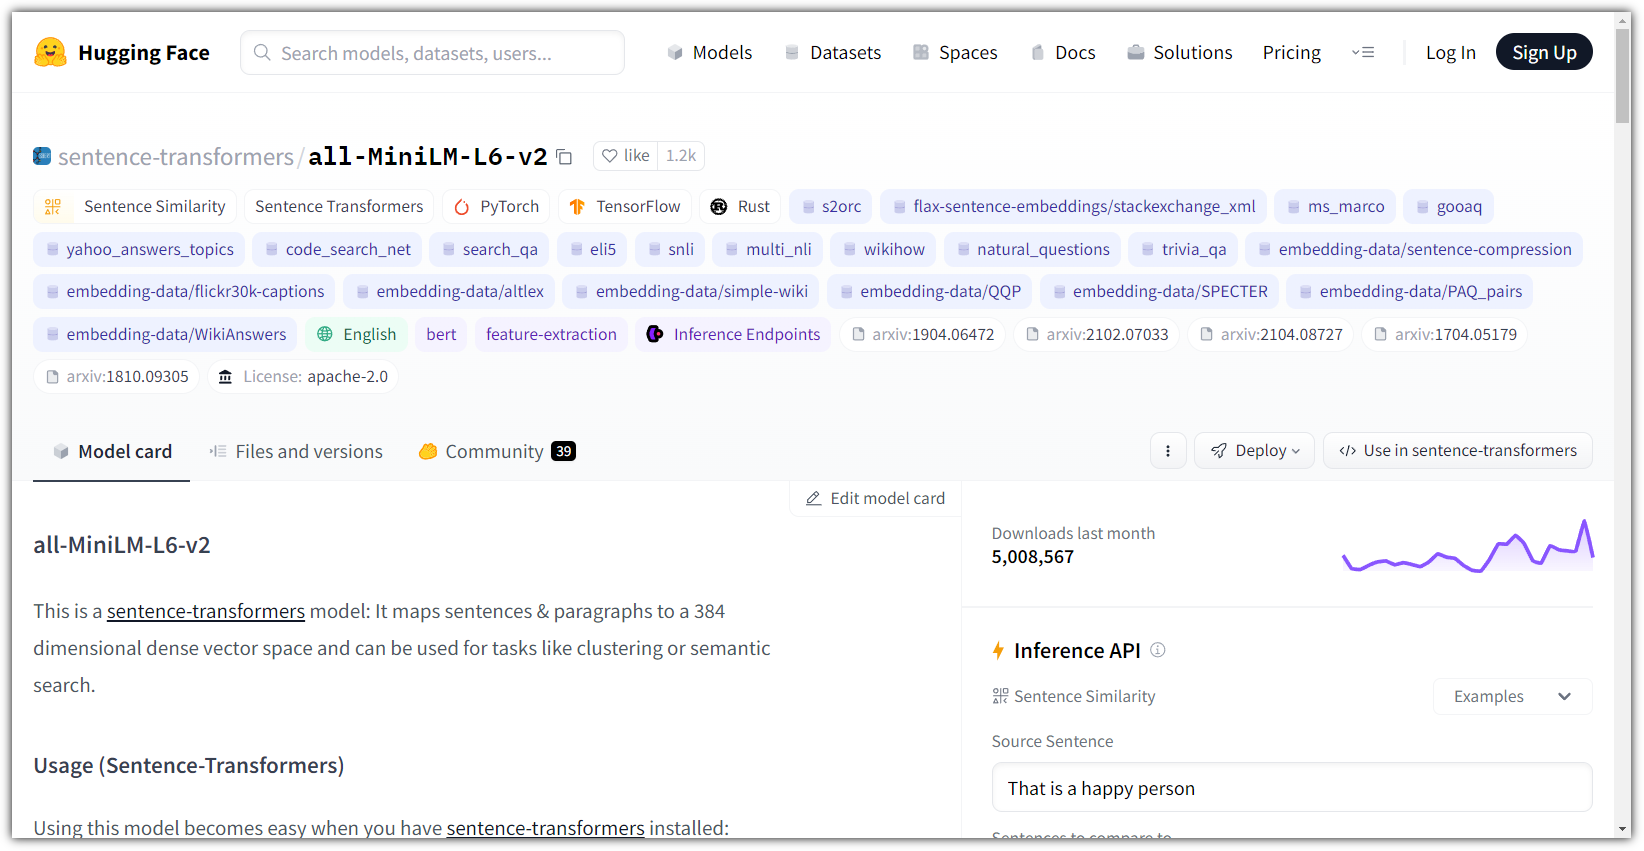This screenshot has height=851, width=1644.
Task: Click the TensorFlow tag
Action: [625, 207]
